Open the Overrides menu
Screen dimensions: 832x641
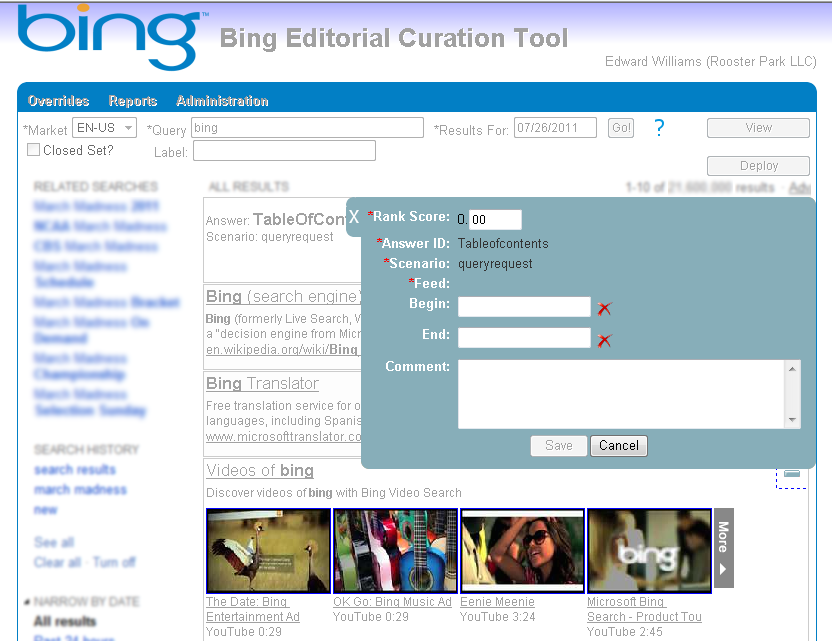[58, 101]
